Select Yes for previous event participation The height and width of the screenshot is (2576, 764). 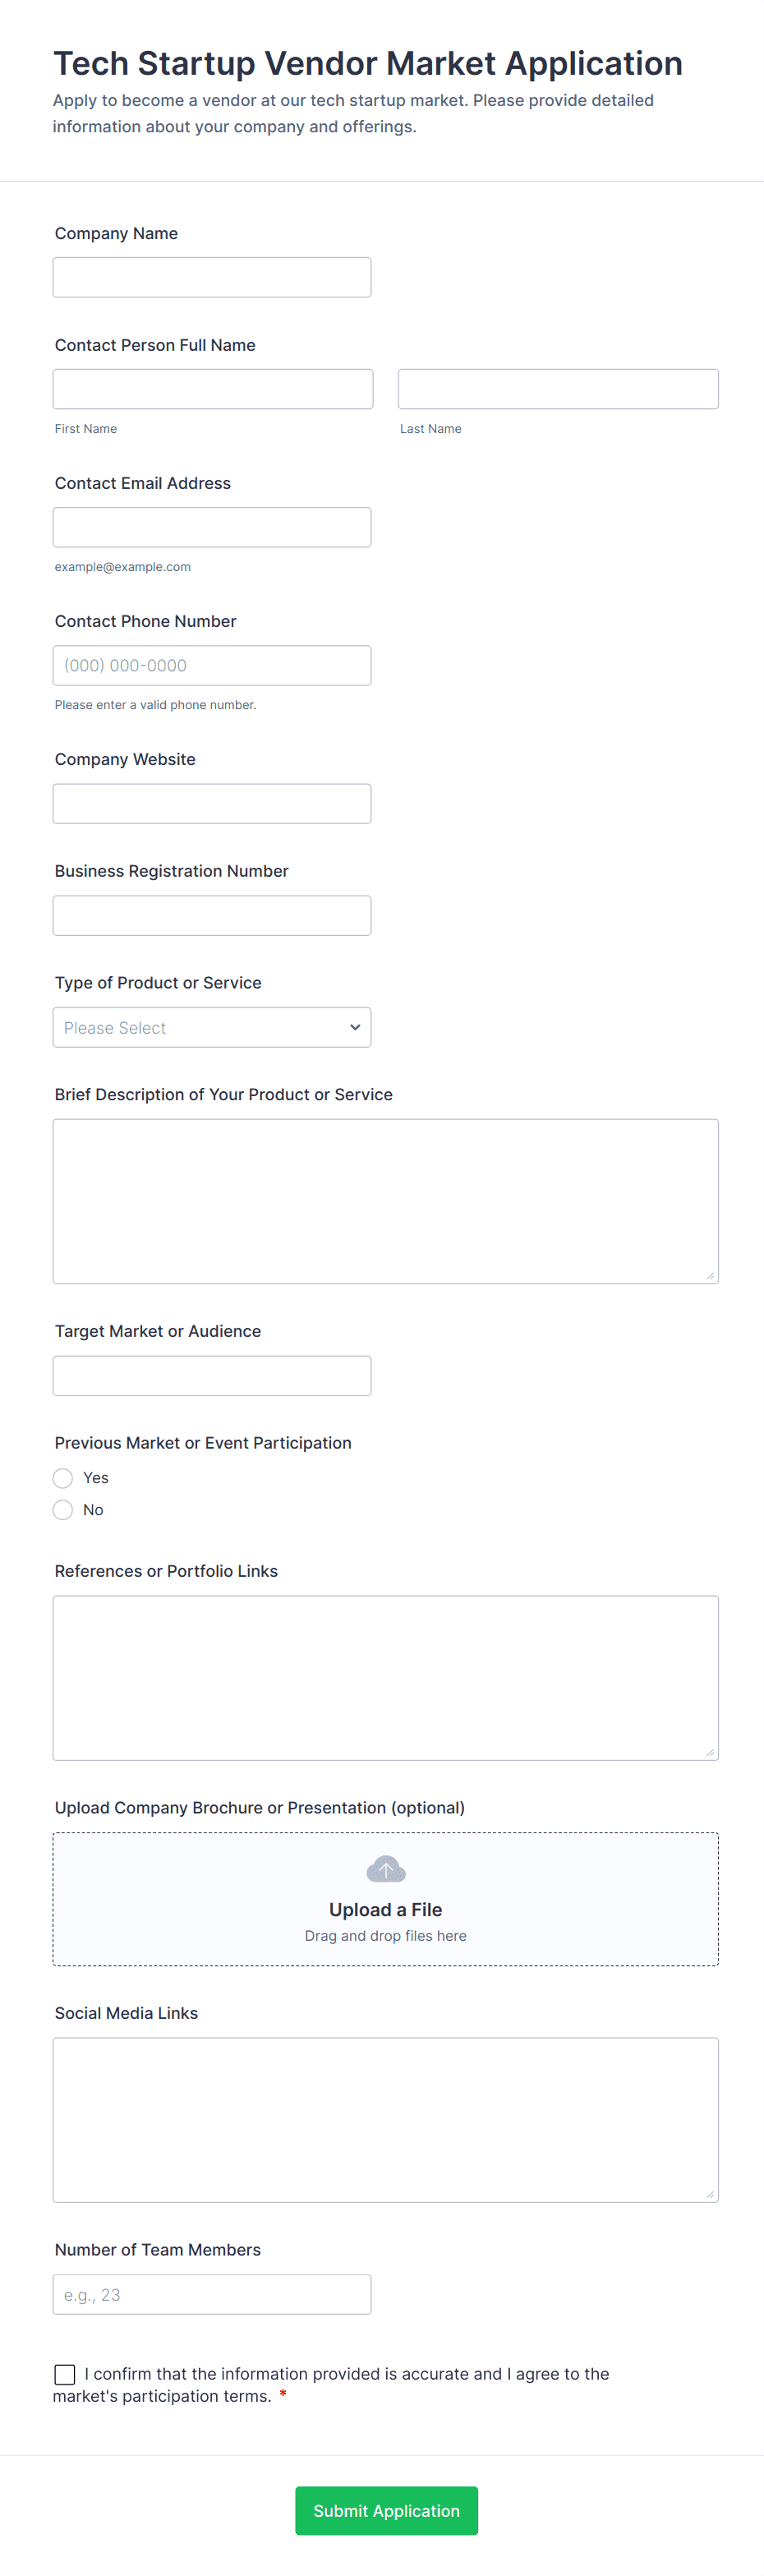click(x=63, y=1477)
